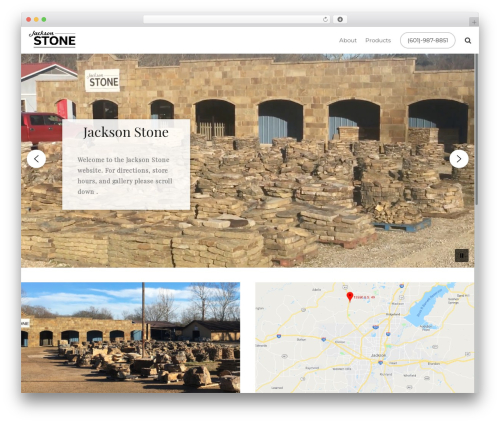Image resolution: width=500 pixels, height=423 pixels.
Task: Reload the page in browser
Action: click(325, 20)
